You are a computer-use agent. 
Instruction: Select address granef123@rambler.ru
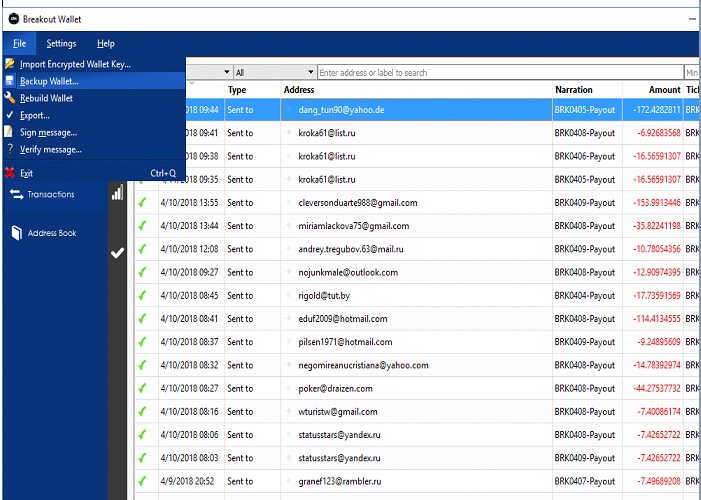[340, 482]
